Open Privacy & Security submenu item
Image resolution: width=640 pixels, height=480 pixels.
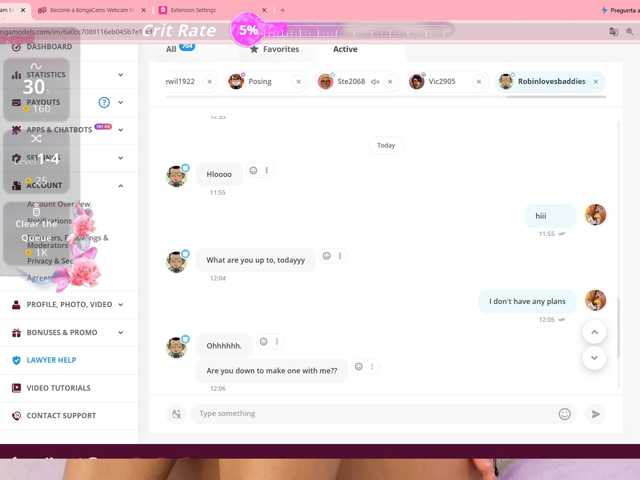[x=51, y=261]
